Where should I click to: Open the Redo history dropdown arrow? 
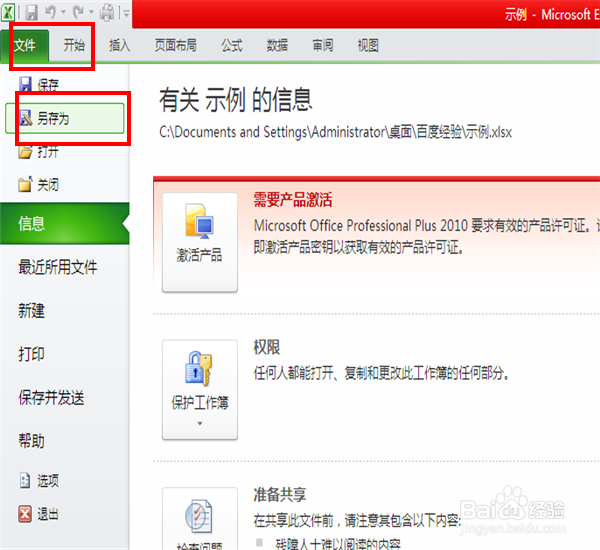(x=91, y=12)
